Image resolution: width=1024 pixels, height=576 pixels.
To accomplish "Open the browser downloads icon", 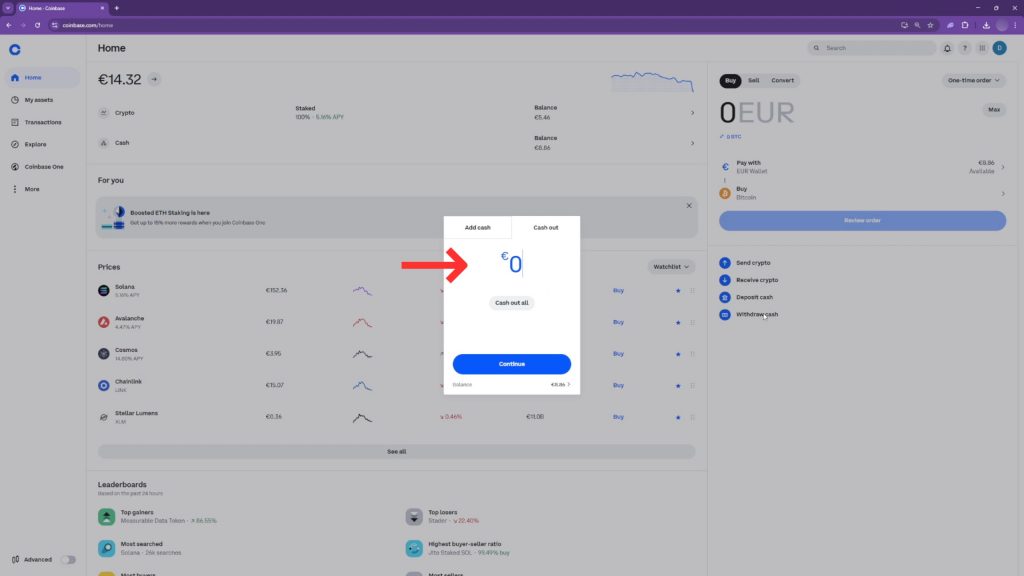I will pyautogui.click(x=986, y=25).
